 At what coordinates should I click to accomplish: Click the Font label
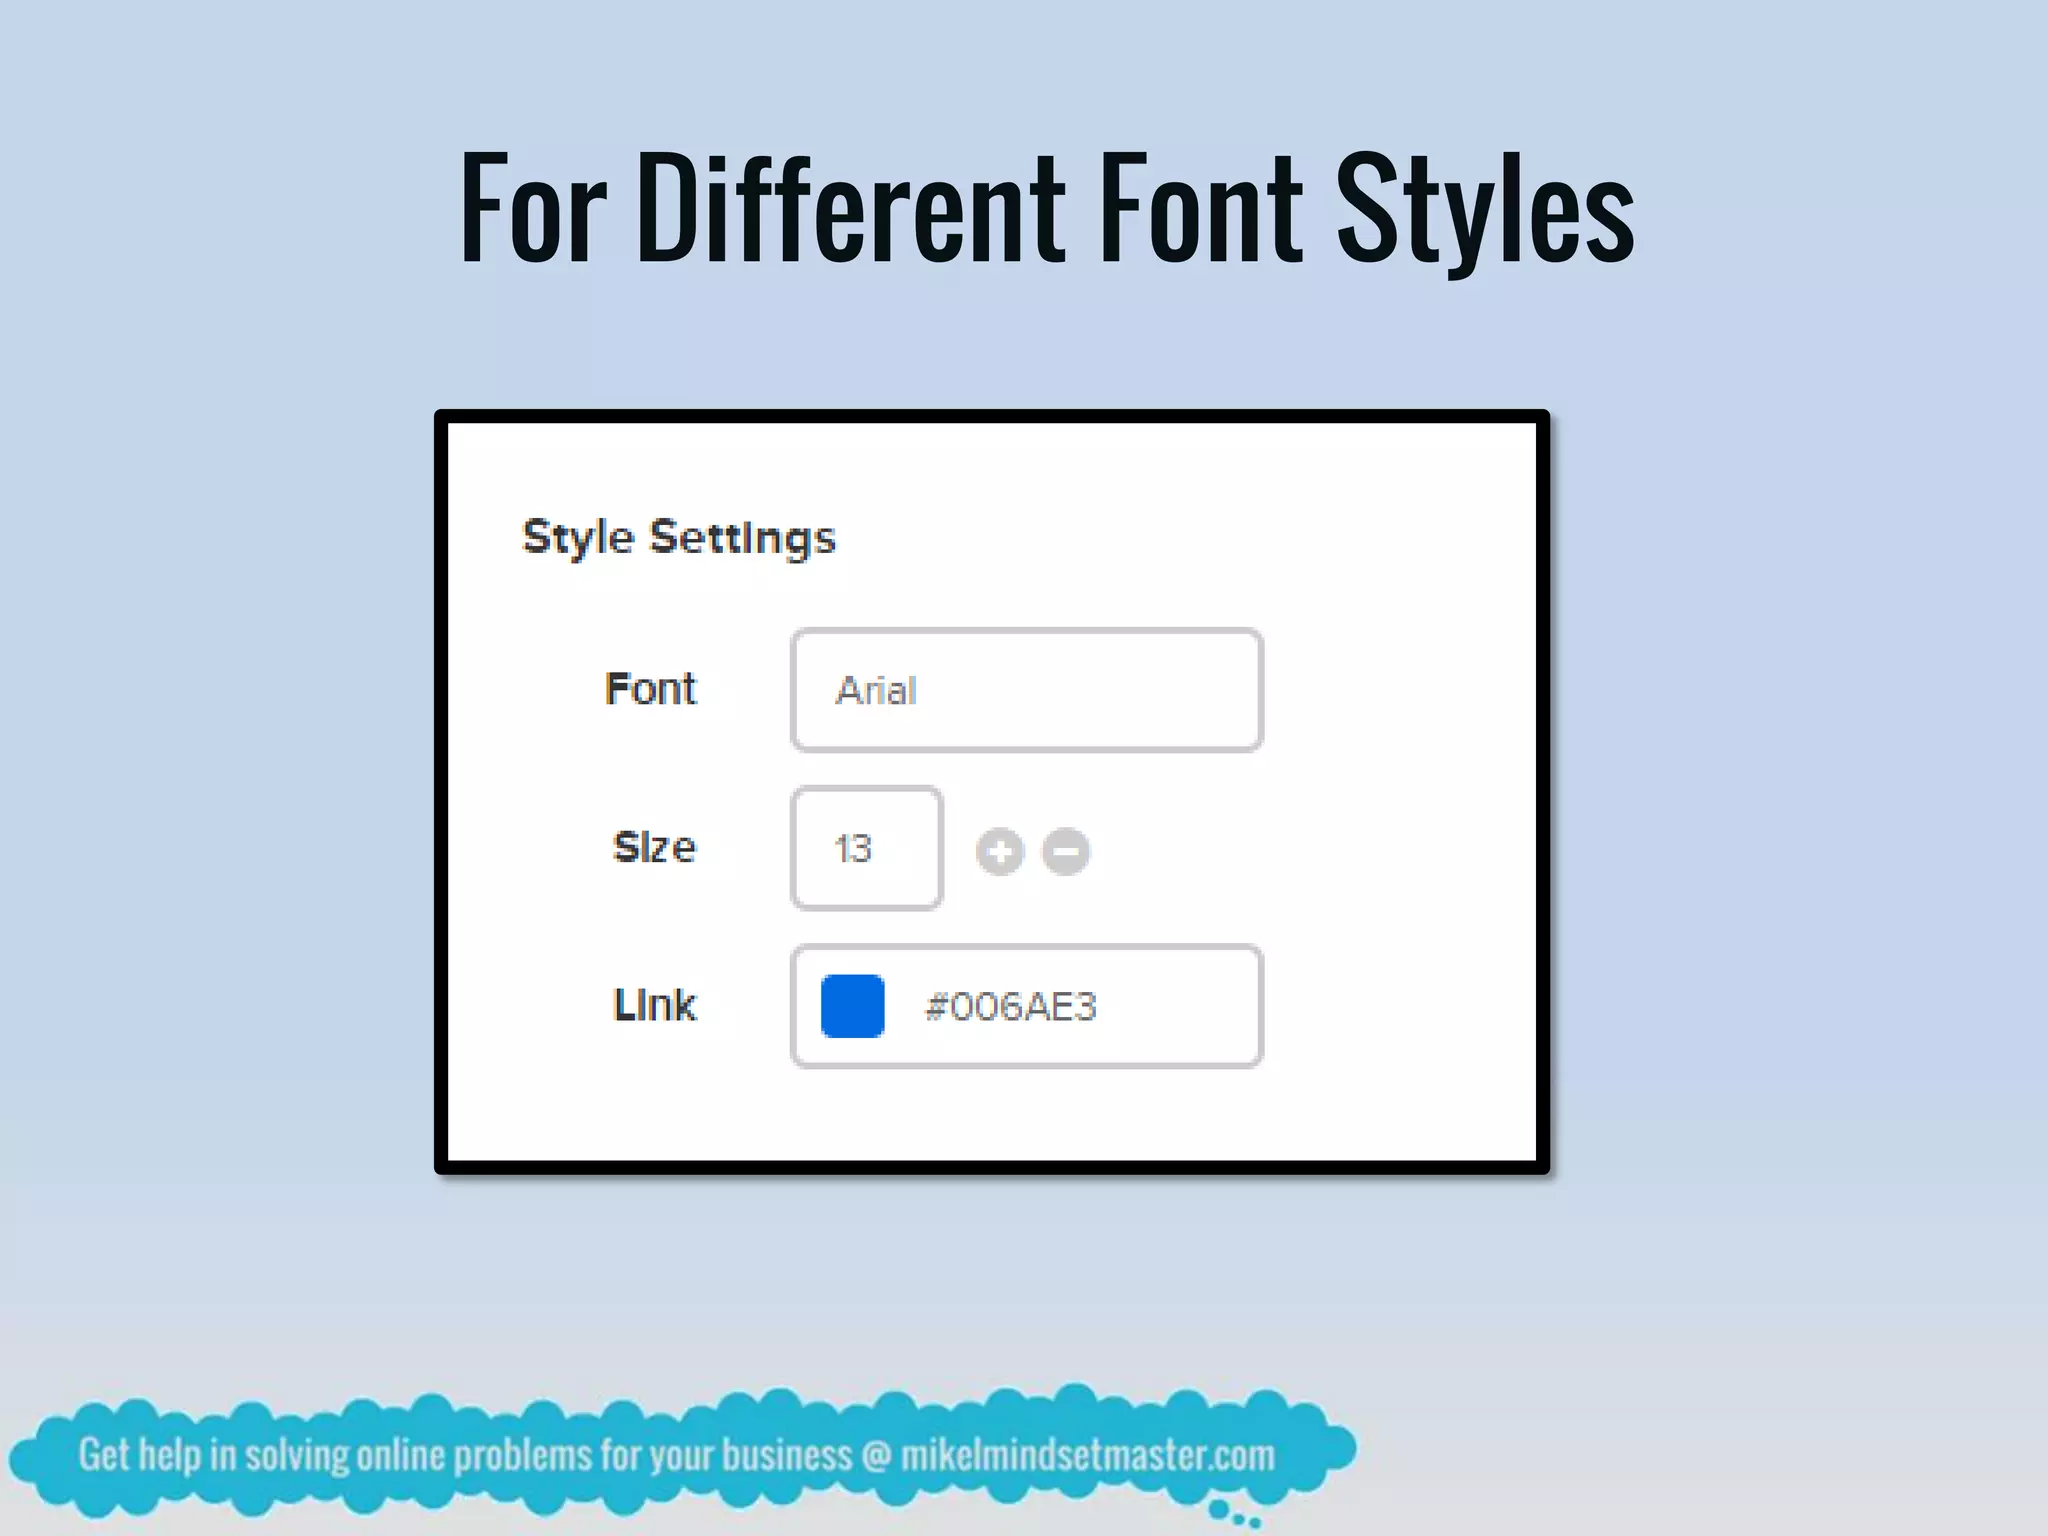pos(650,689)
